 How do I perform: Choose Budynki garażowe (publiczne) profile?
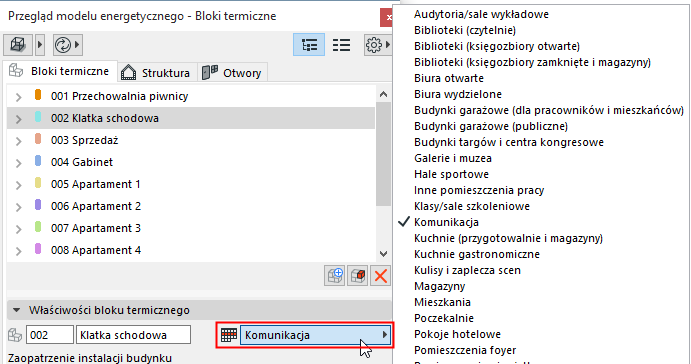coord(491,126)
